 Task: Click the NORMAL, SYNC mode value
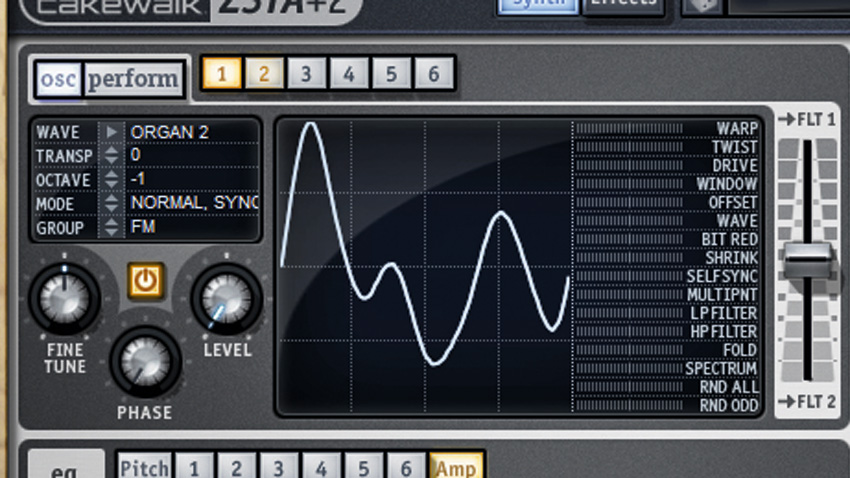(195, 203)
